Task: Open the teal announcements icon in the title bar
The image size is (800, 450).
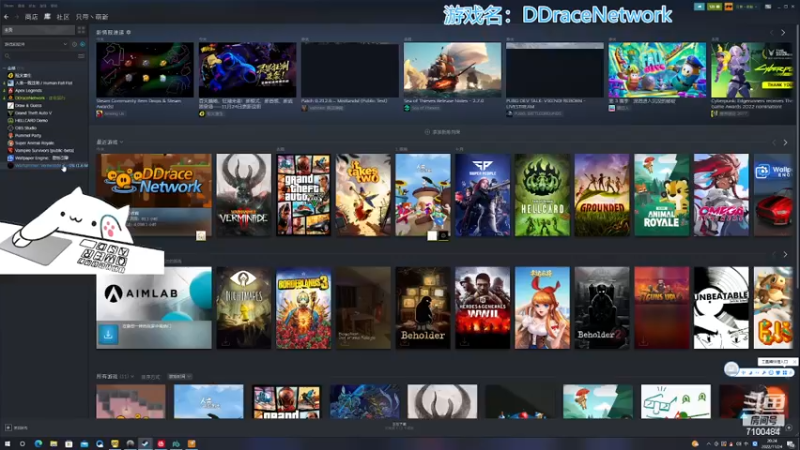Action: pyautogui.click(x=699, y=7)
